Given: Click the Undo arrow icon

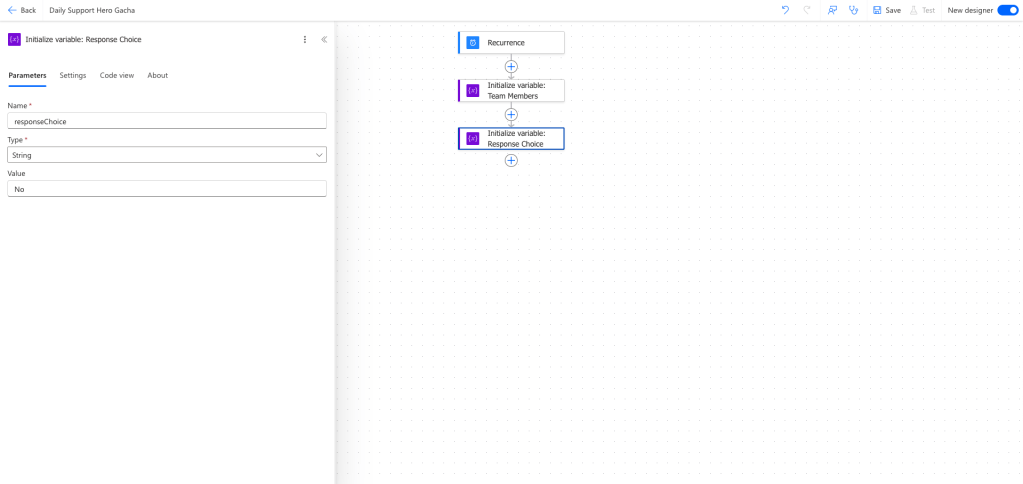Looking at the screenshot, I should coord(785,10).
